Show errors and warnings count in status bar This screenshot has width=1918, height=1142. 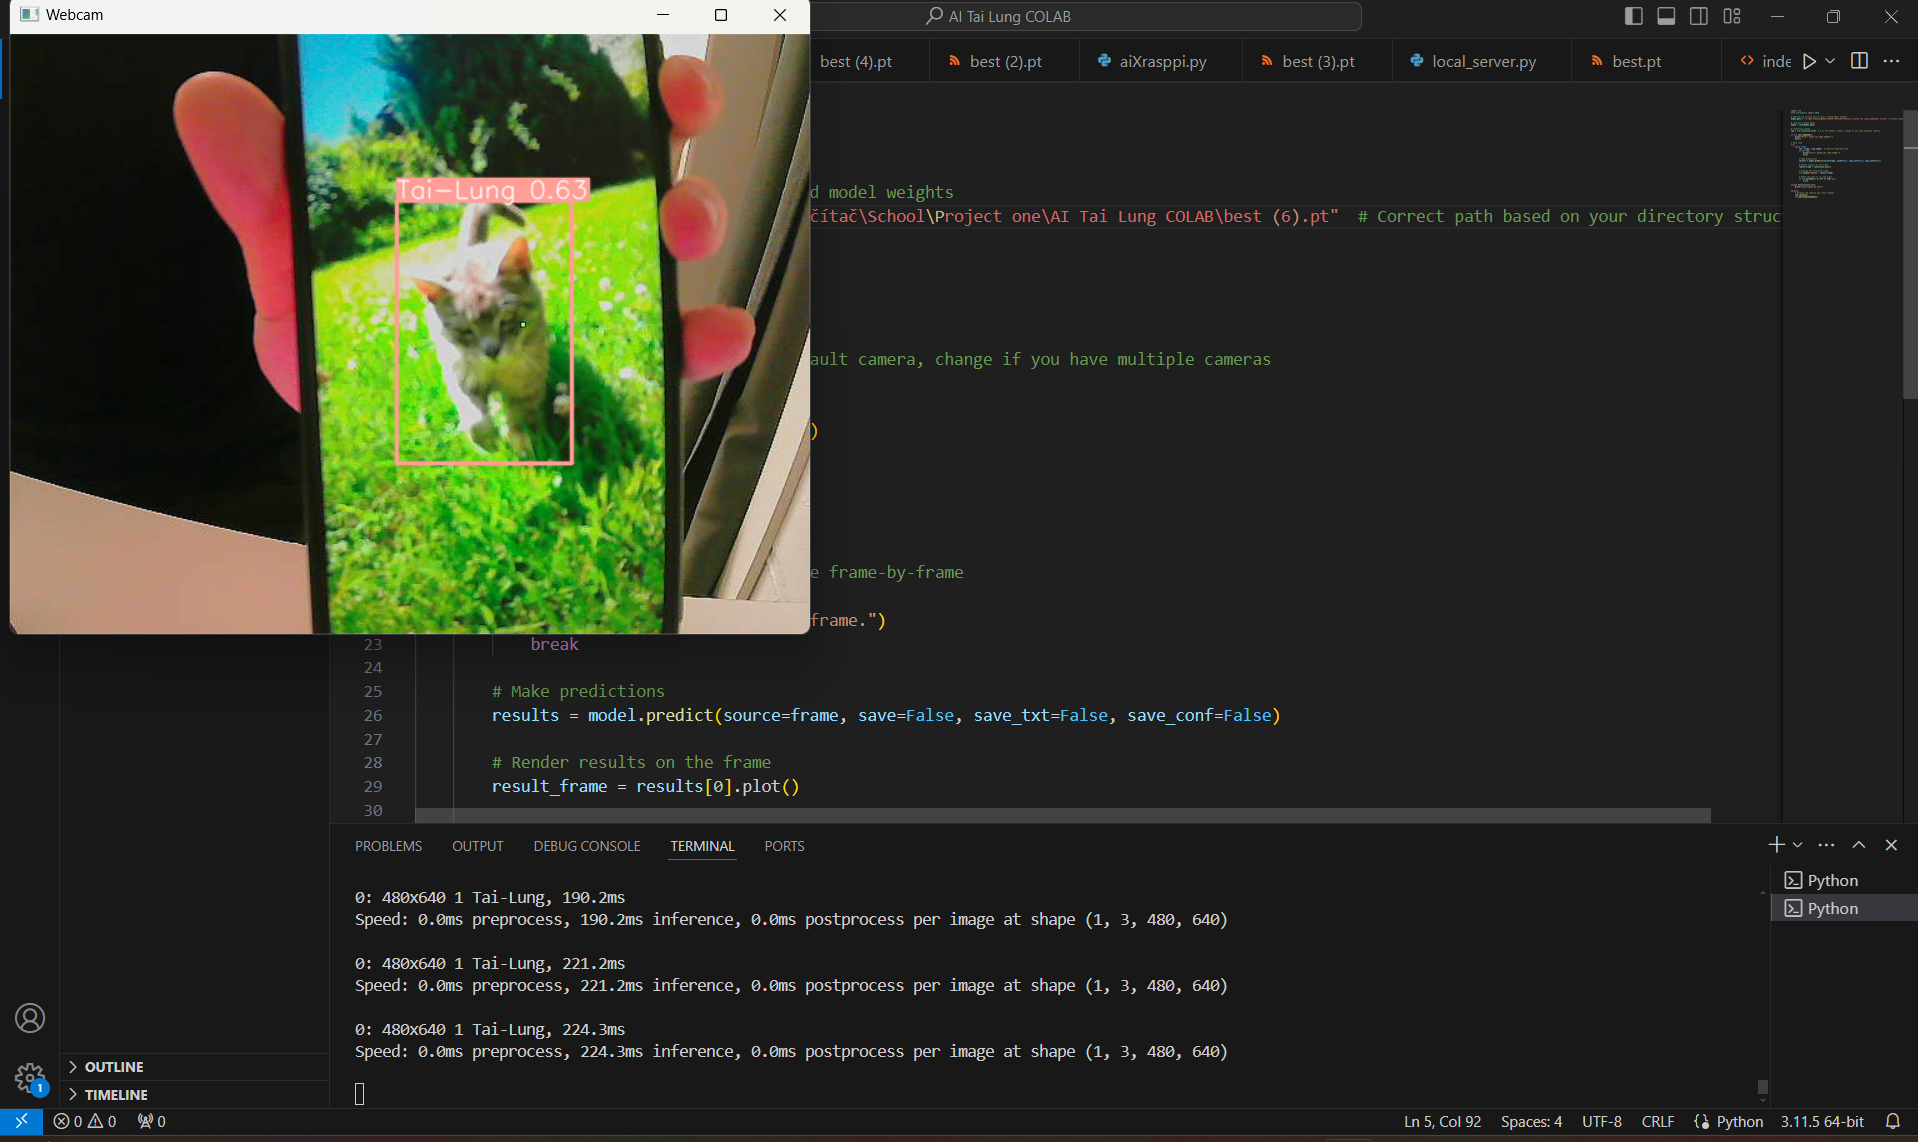click(85, 1122)
